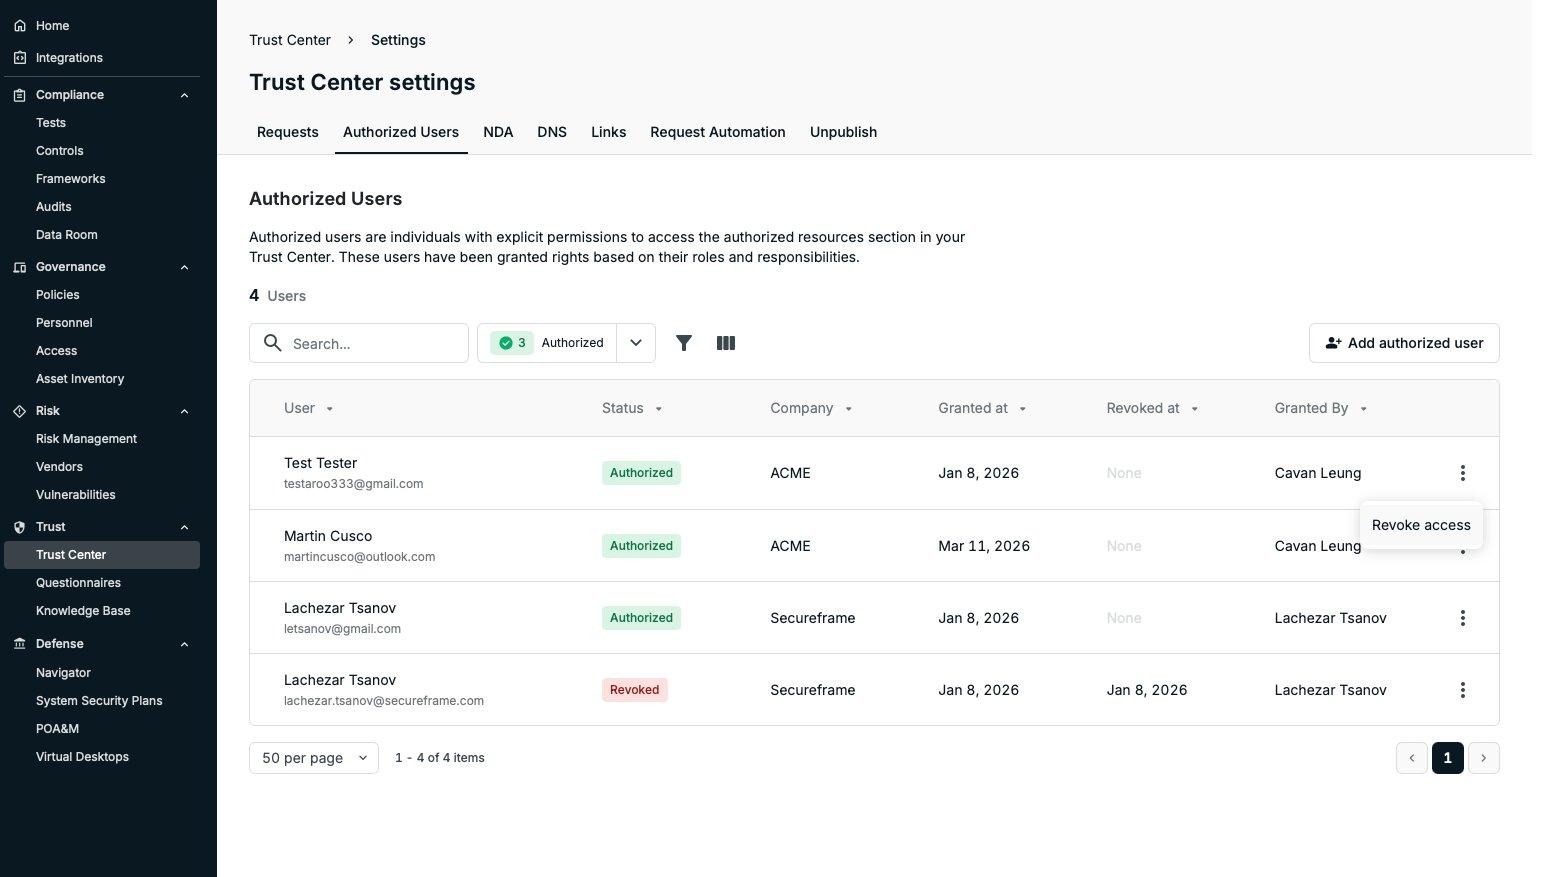
Task: Open Tests in the sidebar
Action: (x=51, y=123)
